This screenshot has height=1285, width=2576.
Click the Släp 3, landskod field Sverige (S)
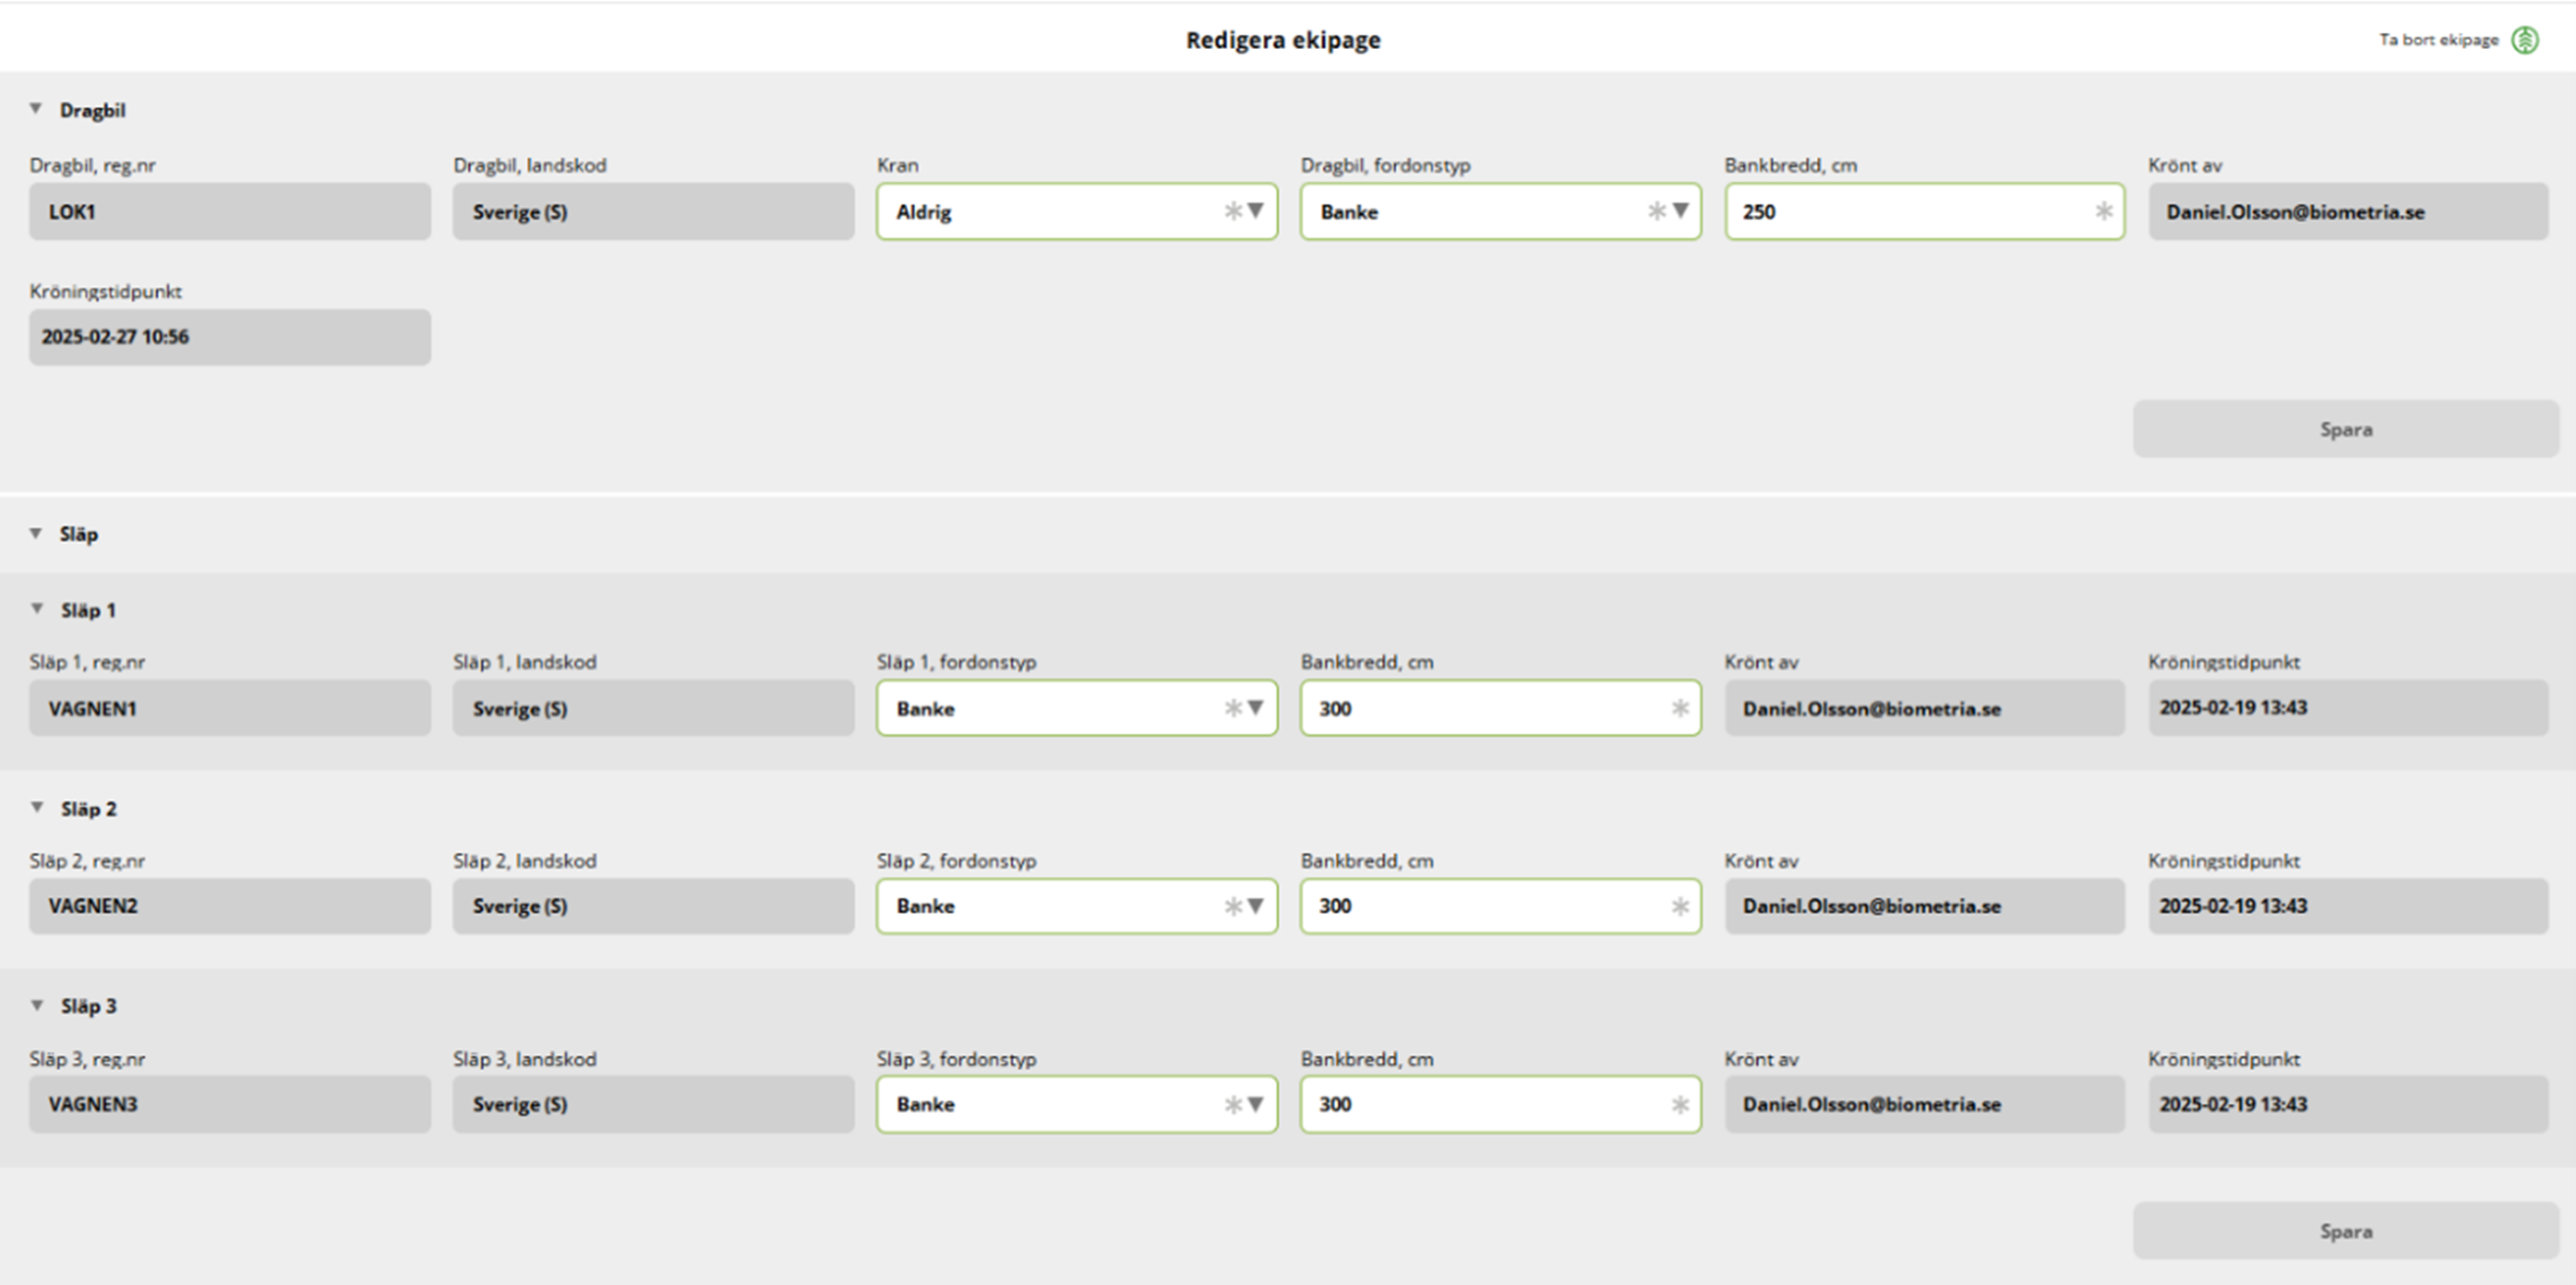(x=653, y=1104)
